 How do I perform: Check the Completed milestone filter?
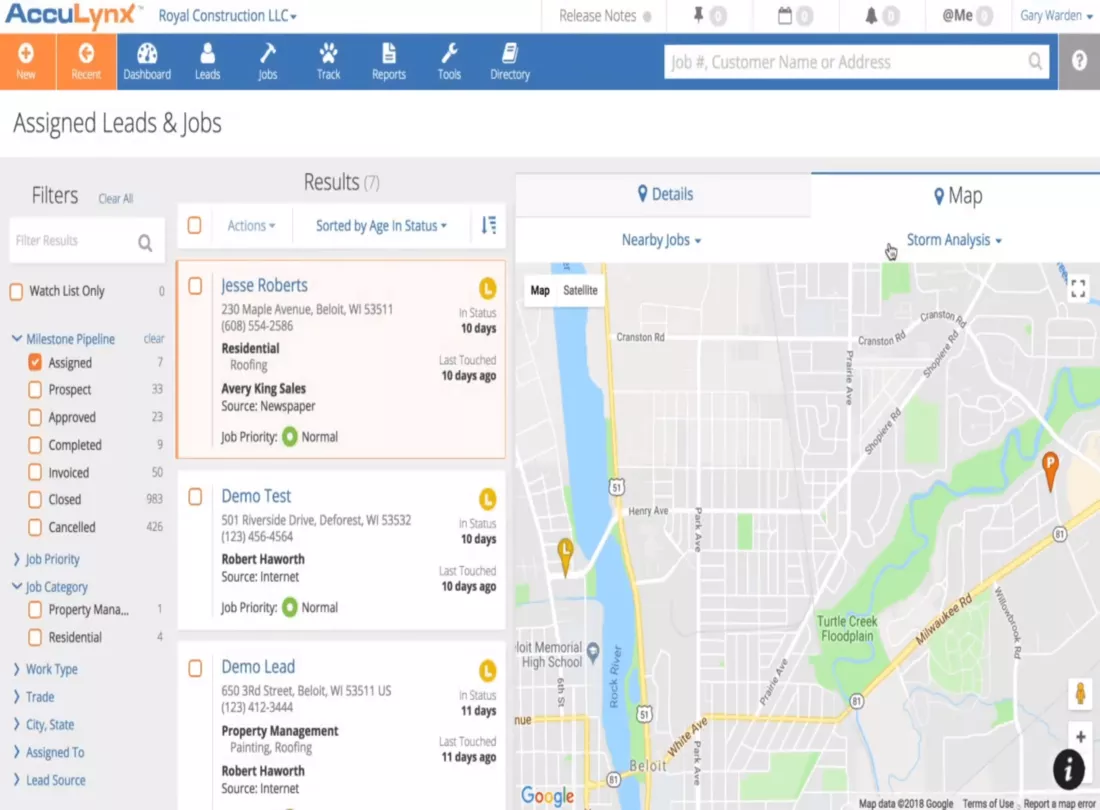tap(35, 445)
